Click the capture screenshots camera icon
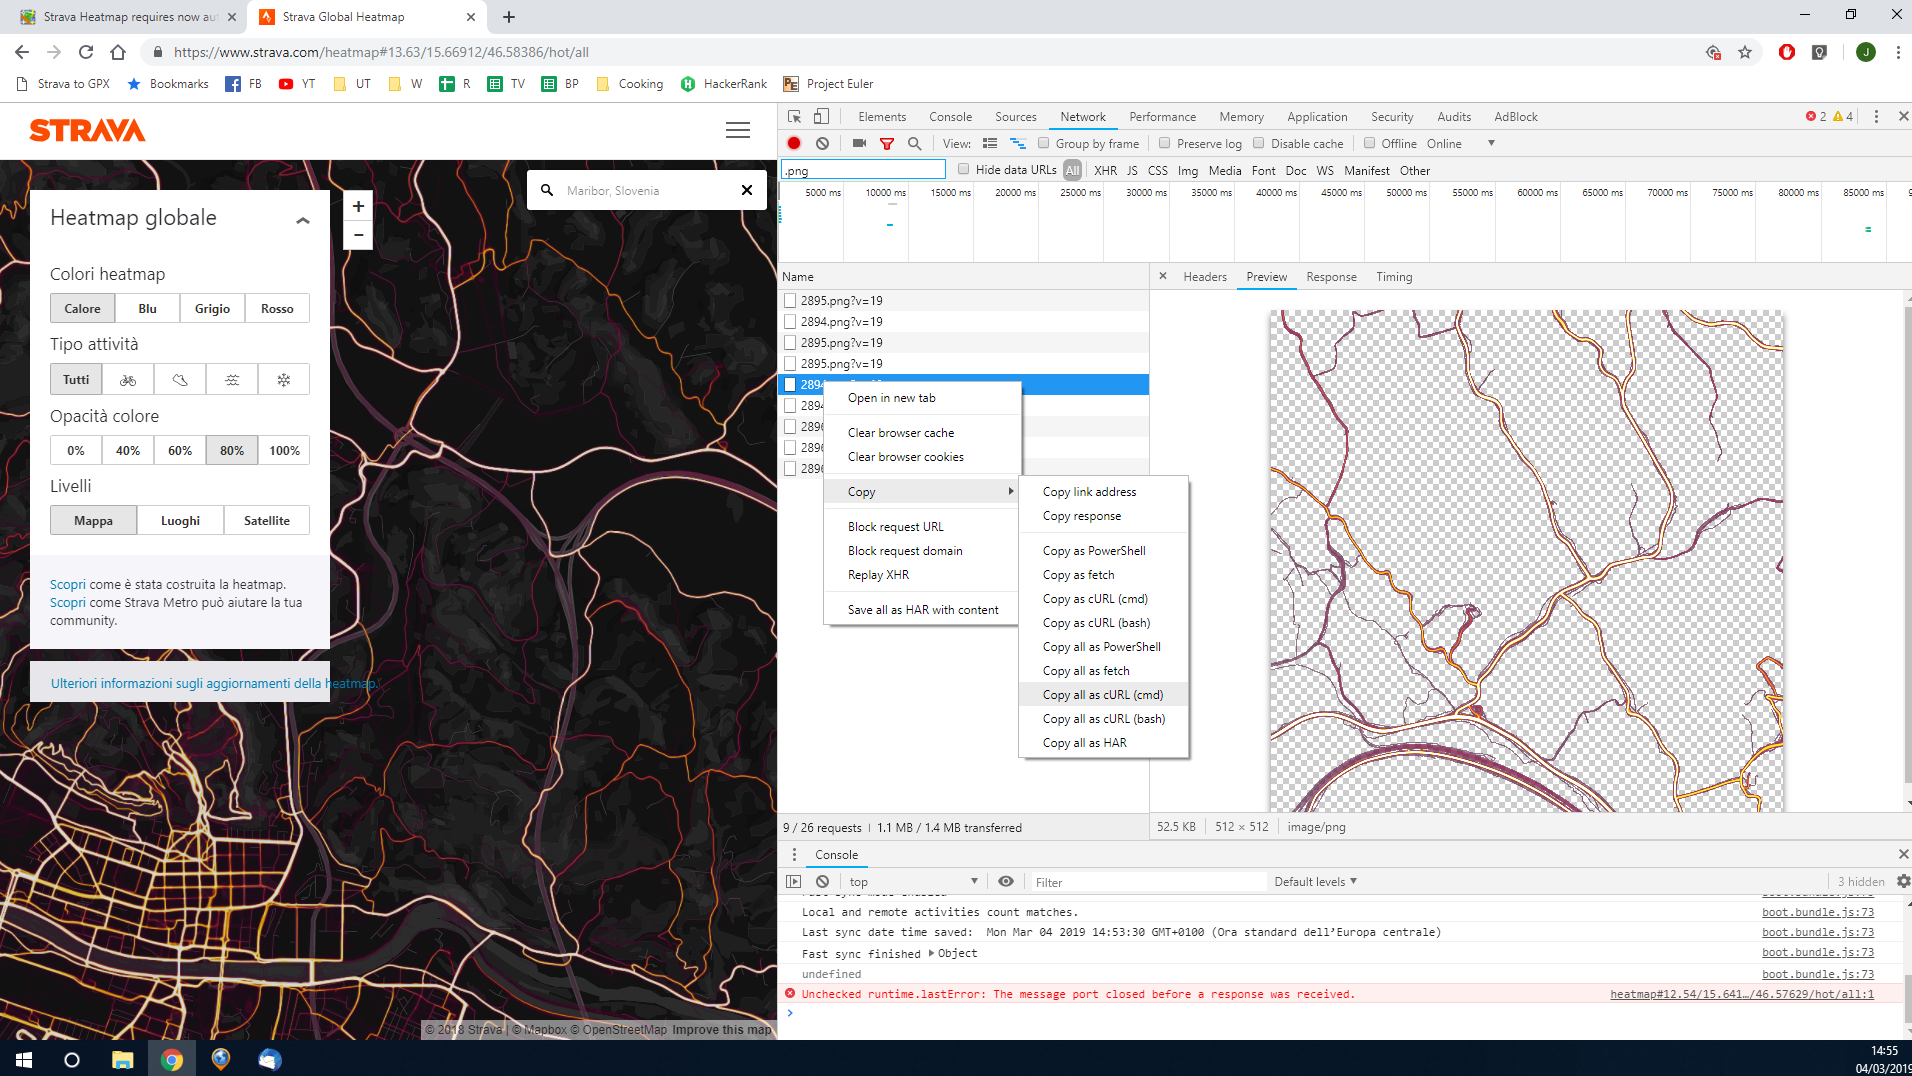 (859, 144)
